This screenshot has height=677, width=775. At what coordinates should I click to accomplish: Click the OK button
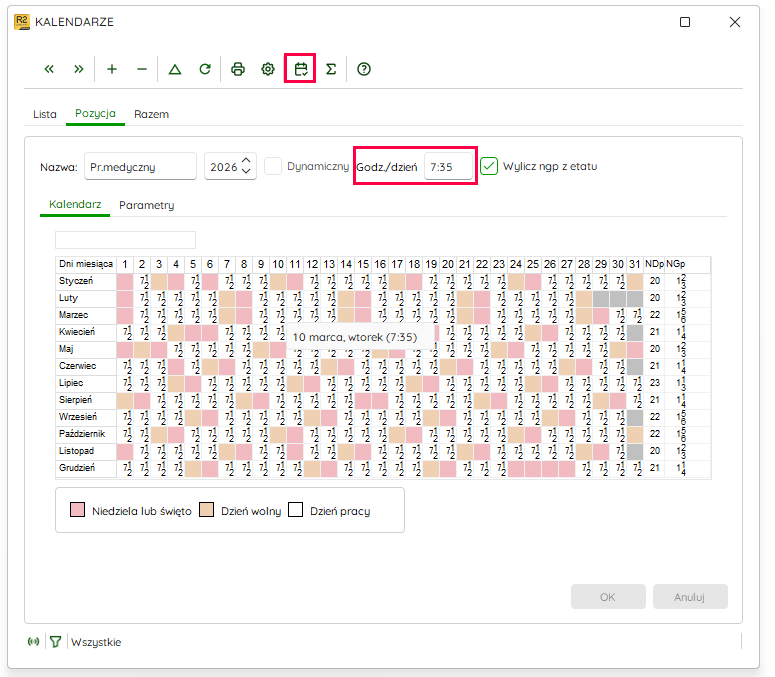pos(608,597)
